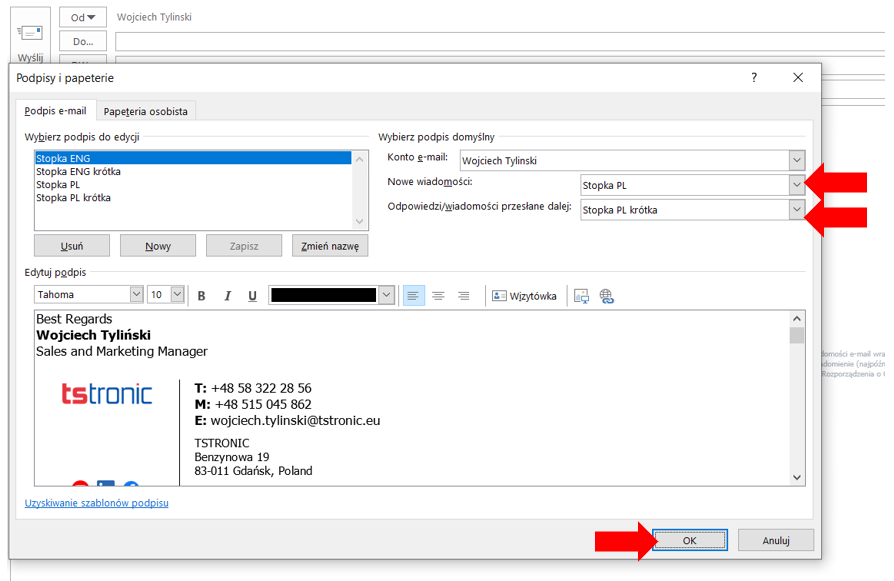Toggle underline formatting in signature editor
The image size is (894, 581).
click(x=252, y=296)
